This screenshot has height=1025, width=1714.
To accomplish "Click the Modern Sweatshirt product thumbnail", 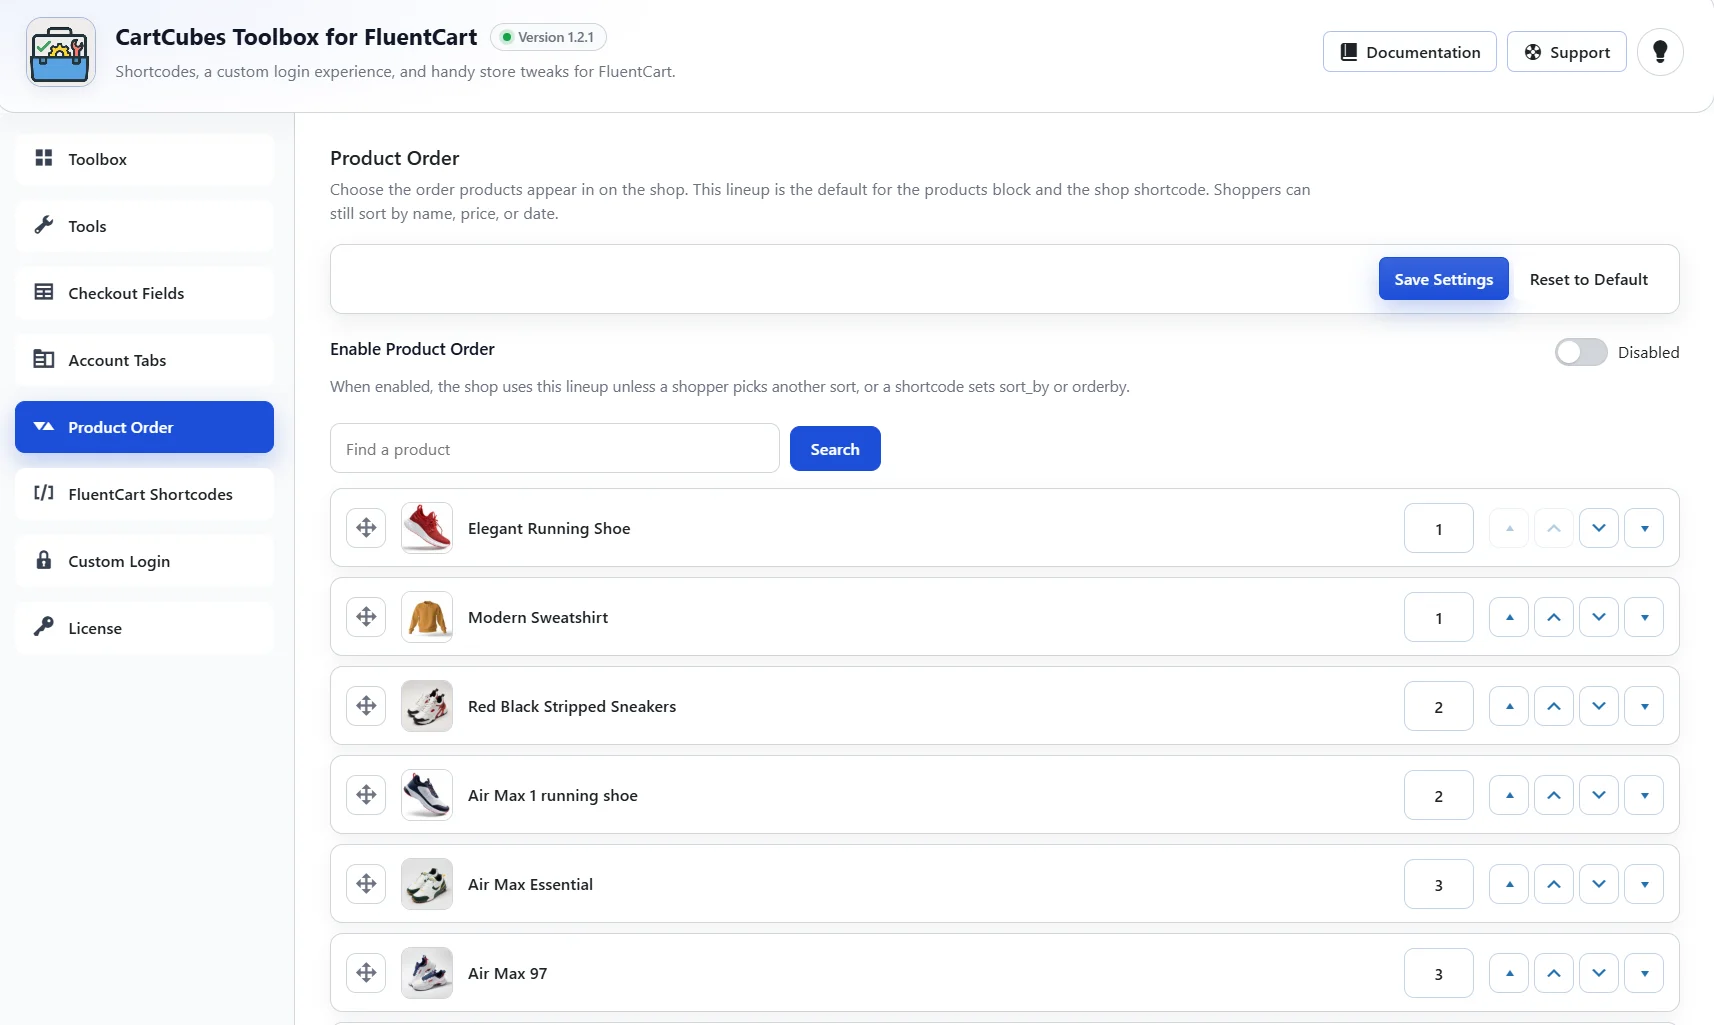I will coord(427,617).
